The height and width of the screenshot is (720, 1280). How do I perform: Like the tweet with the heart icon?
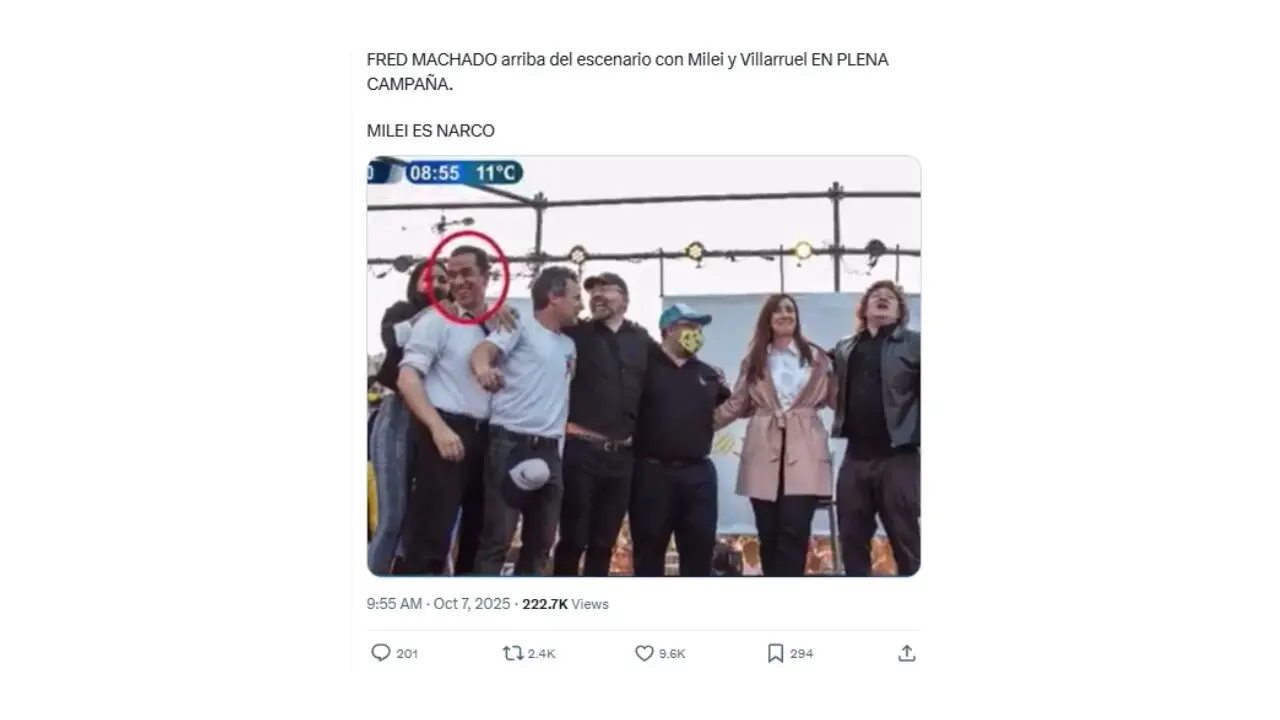[x=644, y=653]
